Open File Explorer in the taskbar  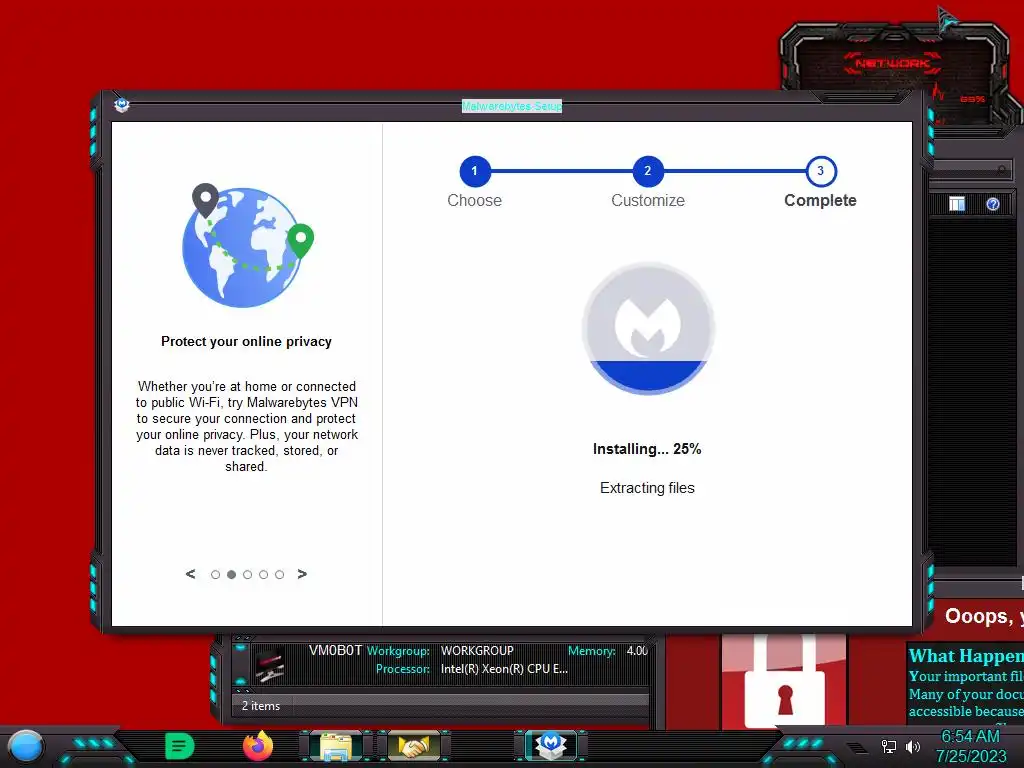(x=336, y=746)
